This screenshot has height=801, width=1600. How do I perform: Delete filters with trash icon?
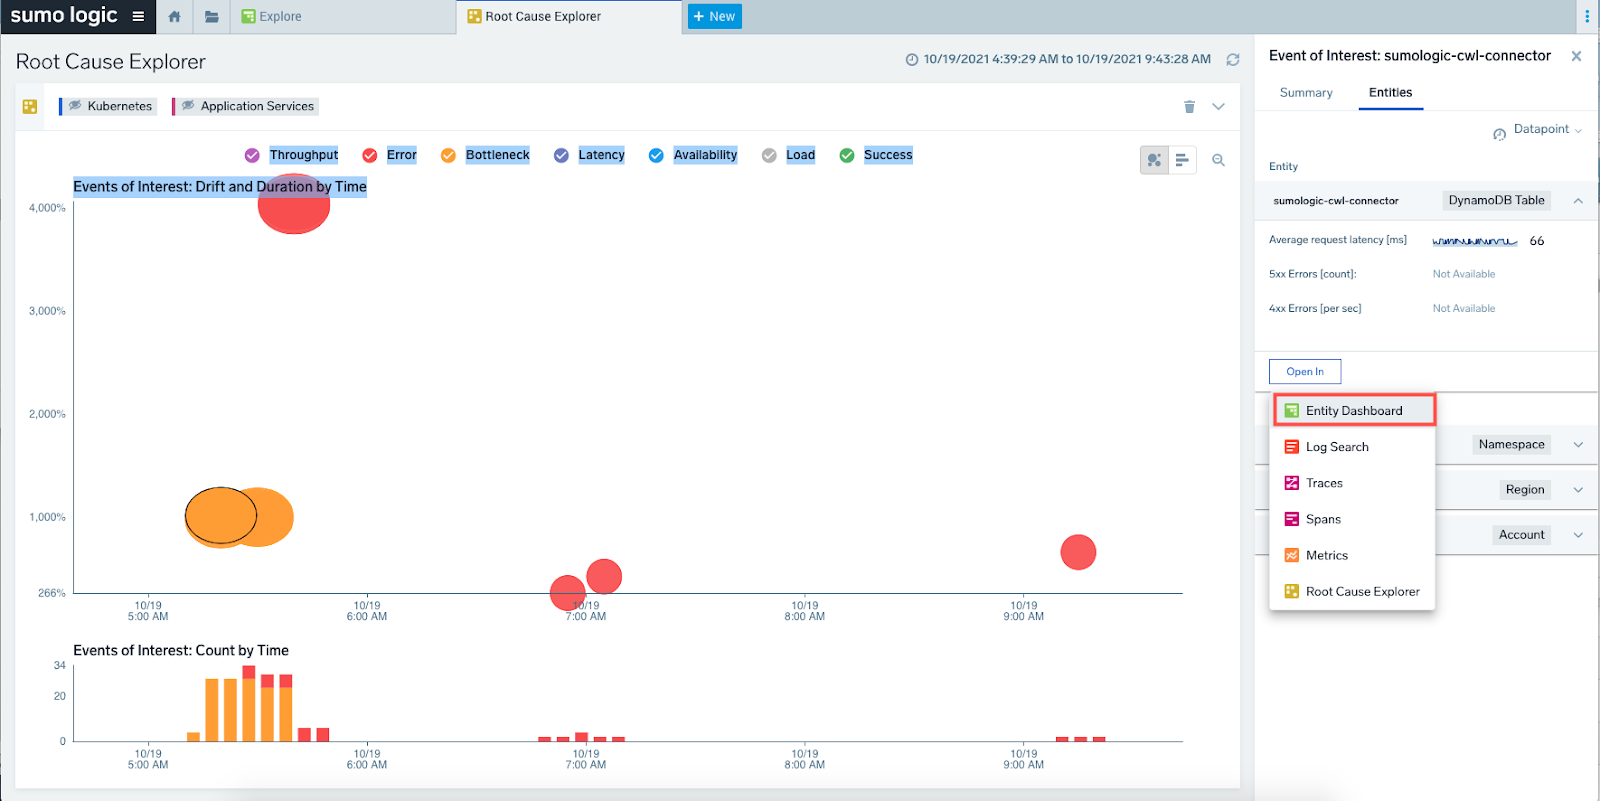tap(1189, 106)
